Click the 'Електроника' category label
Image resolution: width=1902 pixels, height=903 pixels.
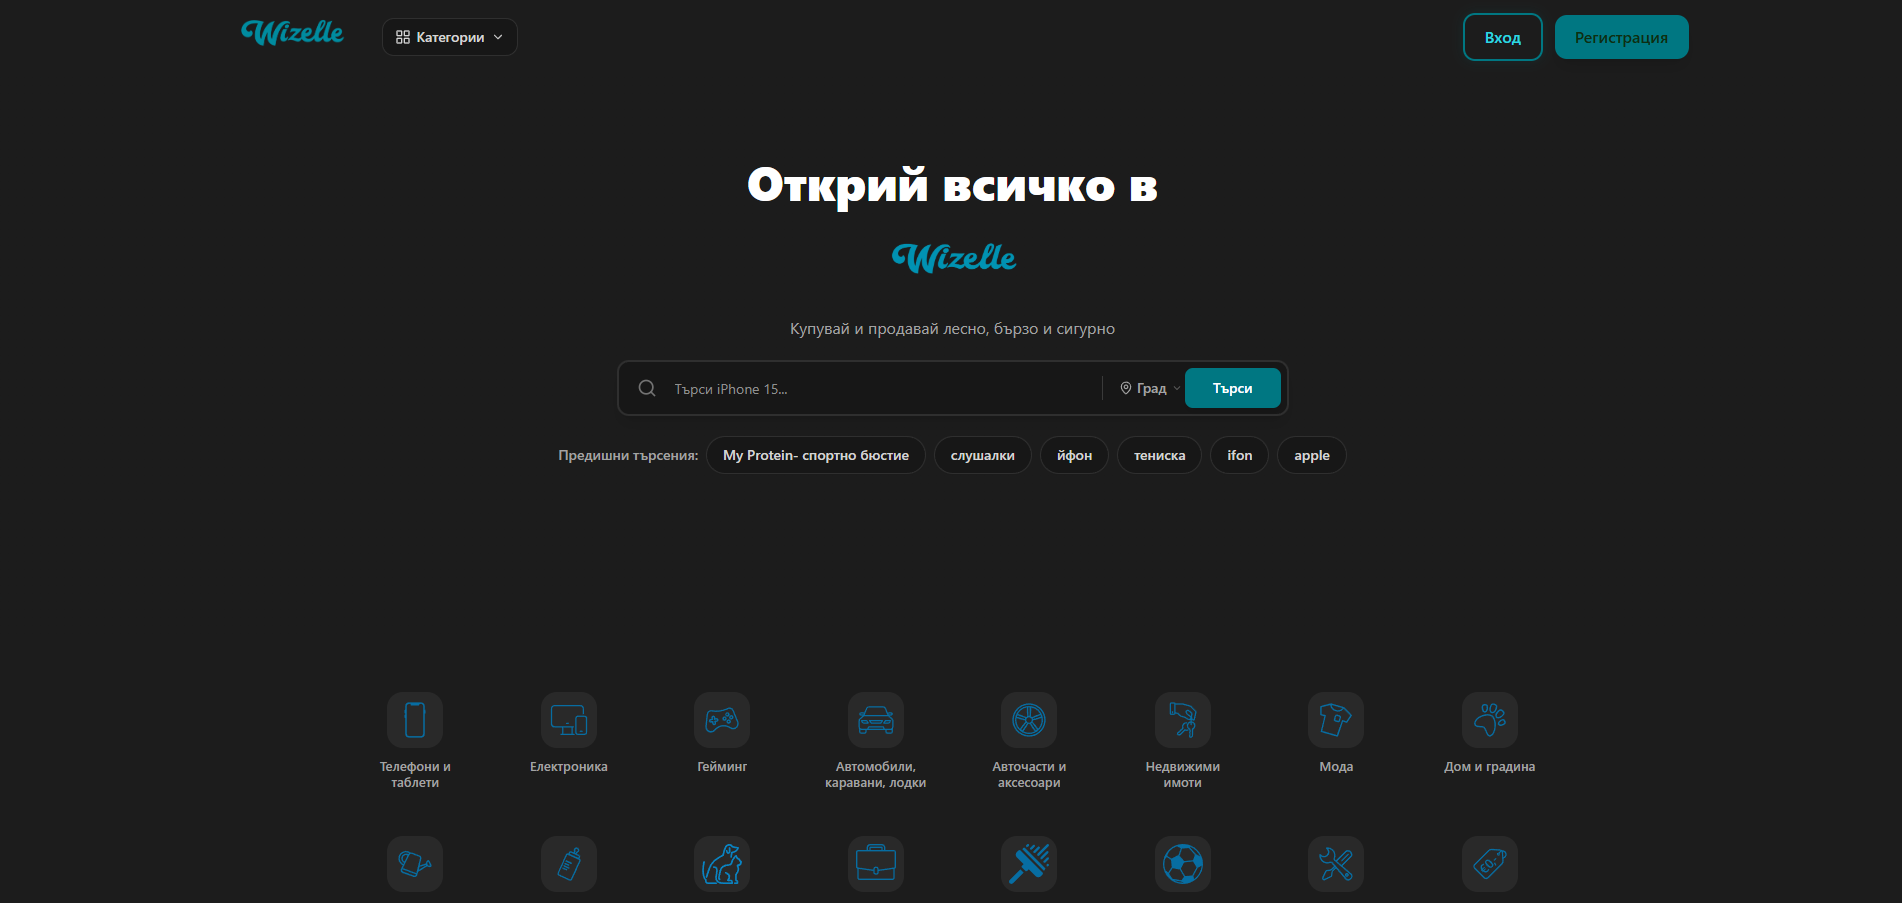[569, 767]
